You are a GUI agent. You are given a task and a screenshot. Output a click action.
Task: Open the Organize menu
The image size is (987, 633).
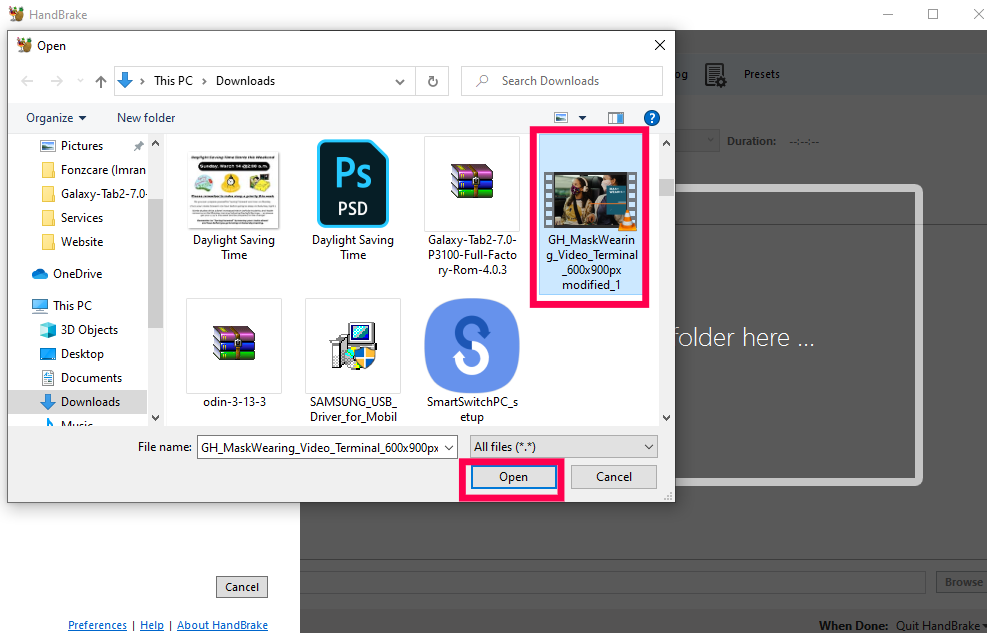click(56, 118)
